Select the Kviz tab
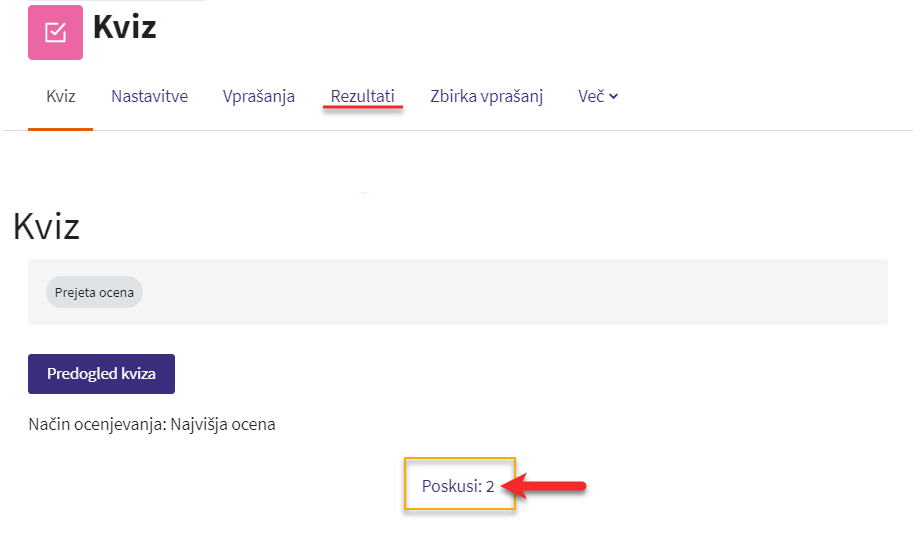This screenshot has height=542, width=922. (x=61, y=96)
